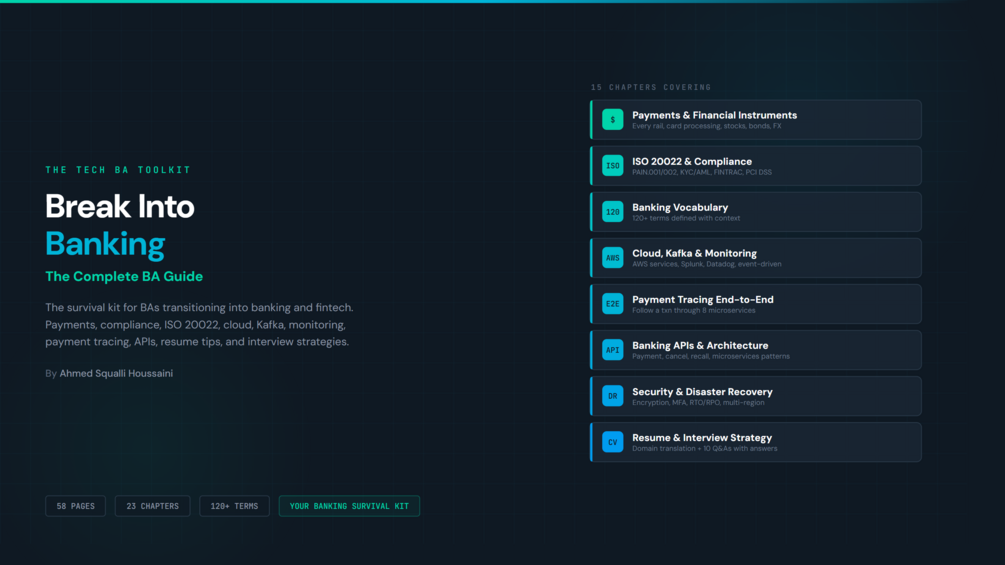Image resolution: width=1005 pixels, height=565 pixels.
Task: Click the ISO badge icon
Action: click(612, 166)
